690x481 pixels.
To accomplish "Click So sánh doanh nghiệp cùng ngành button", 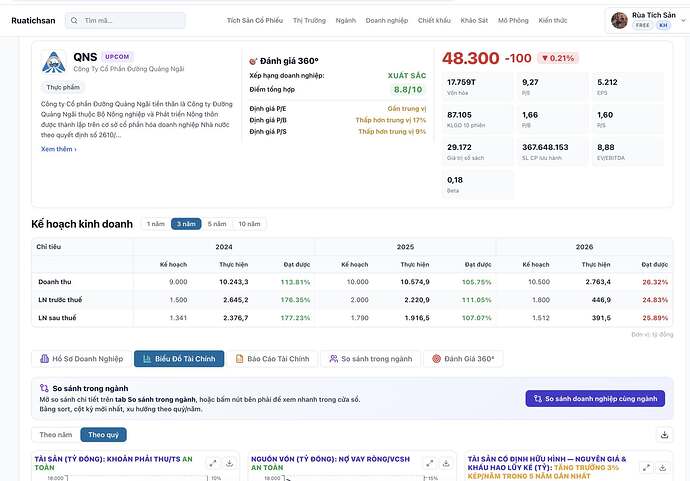I will point(595,399).
